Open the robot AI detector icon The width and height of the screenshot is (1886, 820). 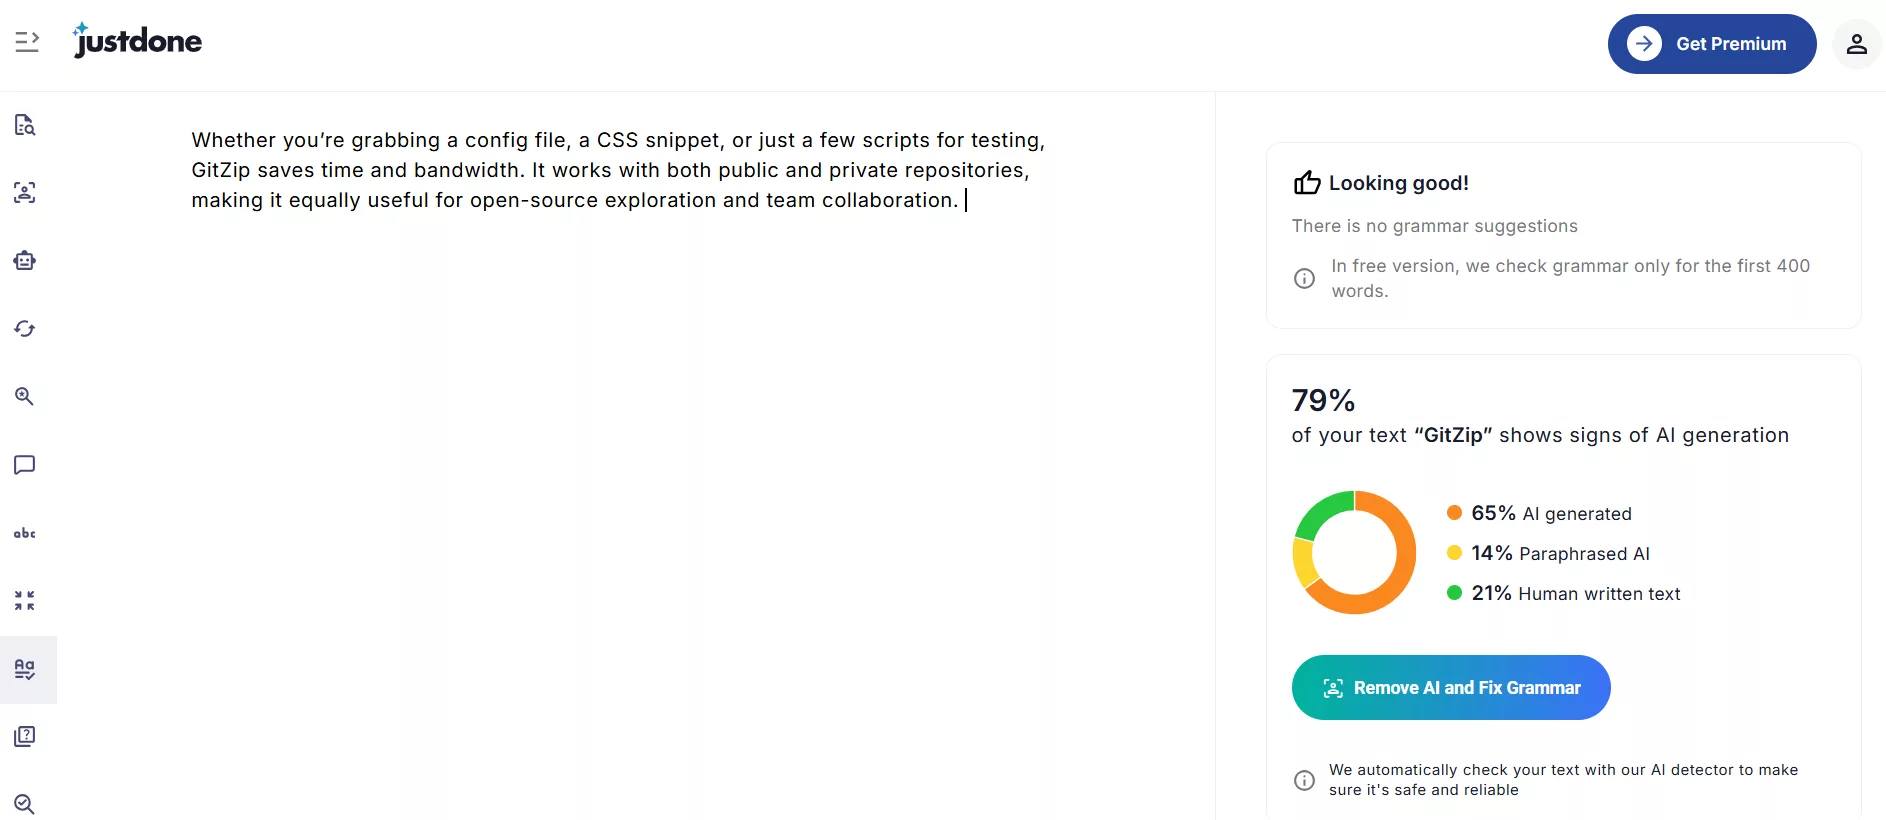tap(25, 261)
